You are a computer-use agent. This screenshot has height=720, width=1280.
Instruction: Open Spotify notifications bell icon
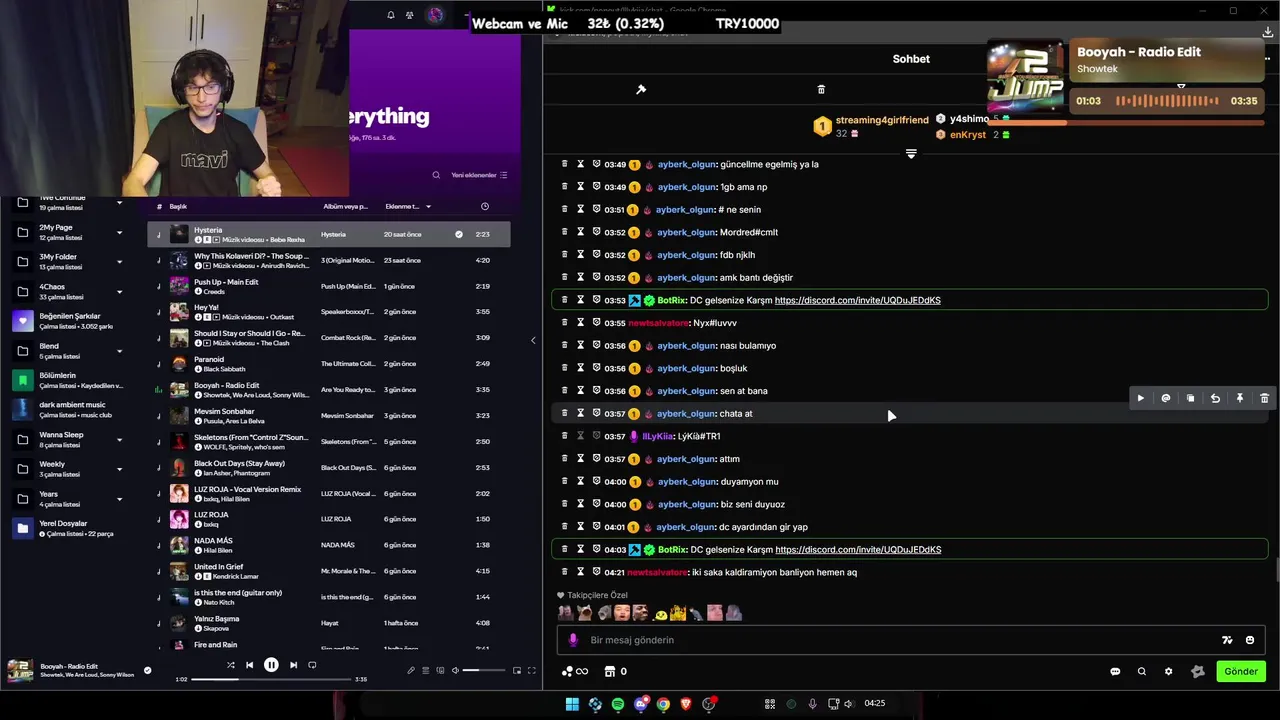coord(391,15)
